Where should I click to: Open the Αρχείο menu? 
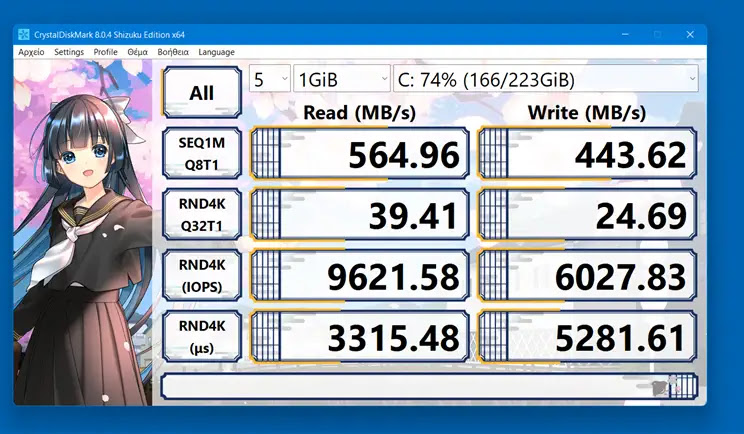[x=31, y=52]
